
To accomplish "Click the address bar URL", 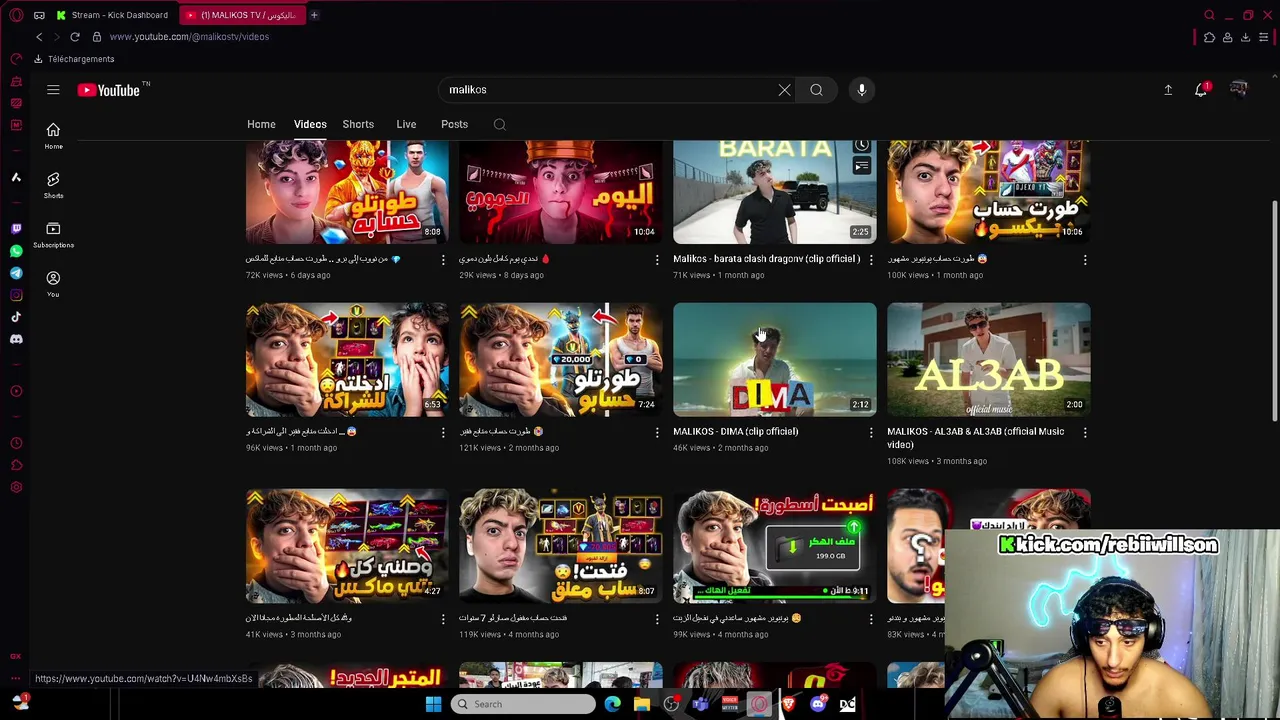I will 189,37.
